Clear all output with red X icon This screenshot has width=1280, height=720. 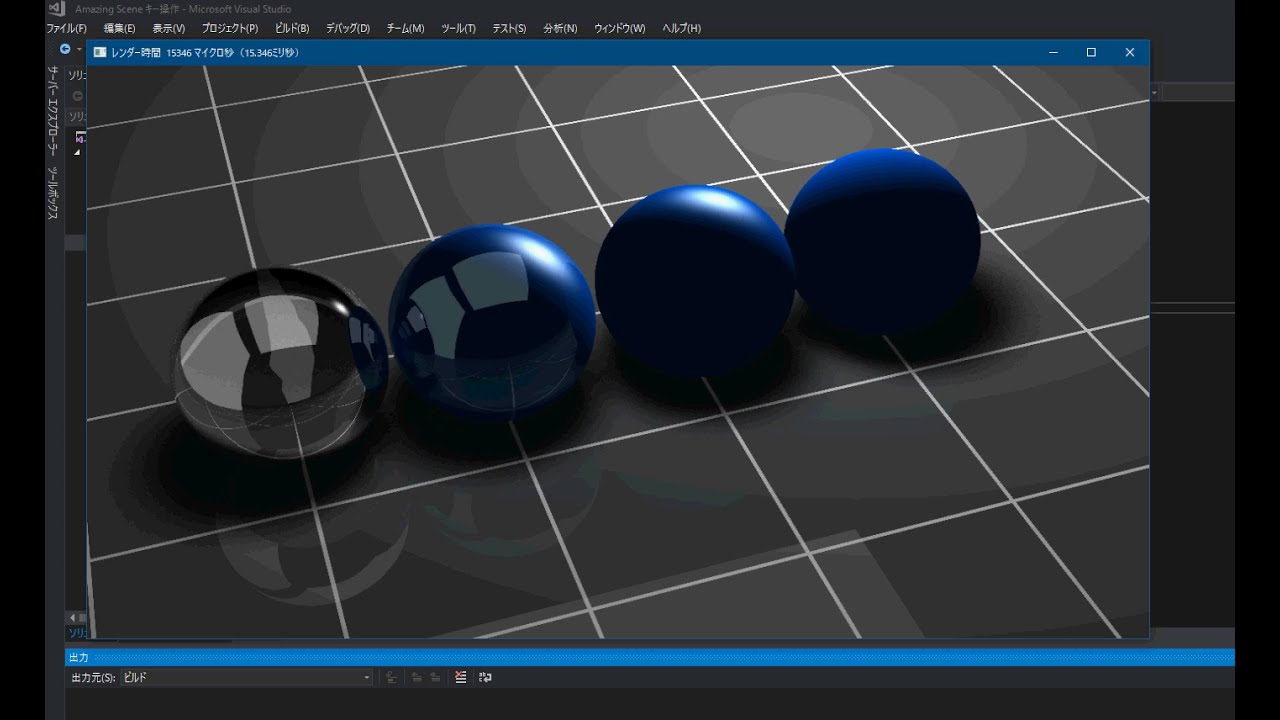tap(460, 677)
